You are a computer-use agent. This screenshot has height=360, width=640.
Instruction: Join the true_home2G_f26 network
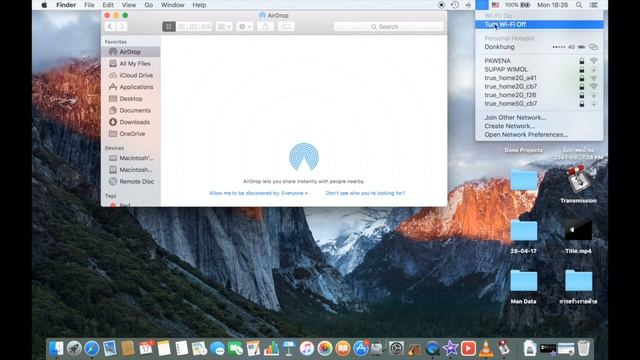tap(539, 95)
